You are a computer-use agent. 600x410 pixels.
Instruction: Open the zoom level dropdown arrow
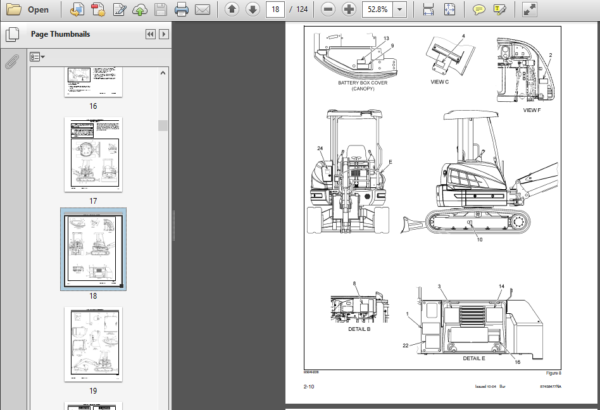(x=399, y=9)
